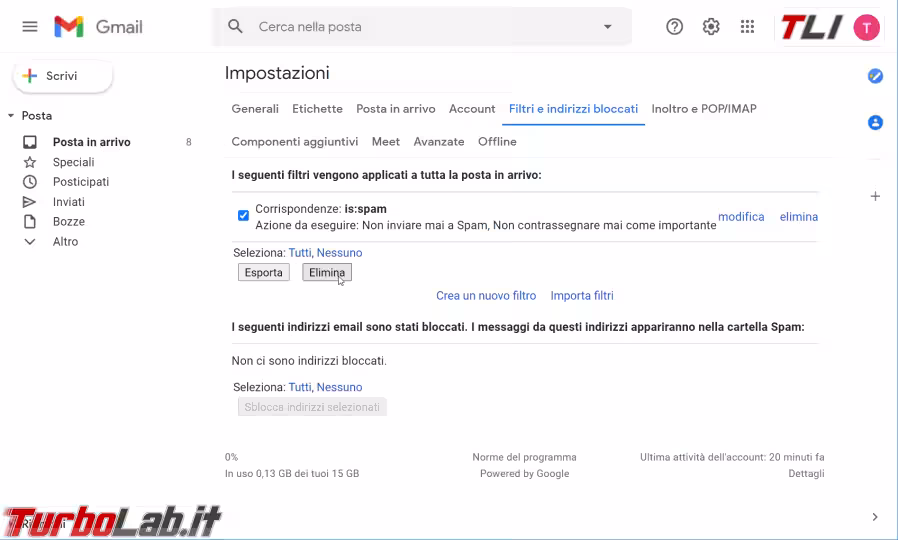Switch to the Inoltro e POP/IMAP tab

click(x=703, y=109)
